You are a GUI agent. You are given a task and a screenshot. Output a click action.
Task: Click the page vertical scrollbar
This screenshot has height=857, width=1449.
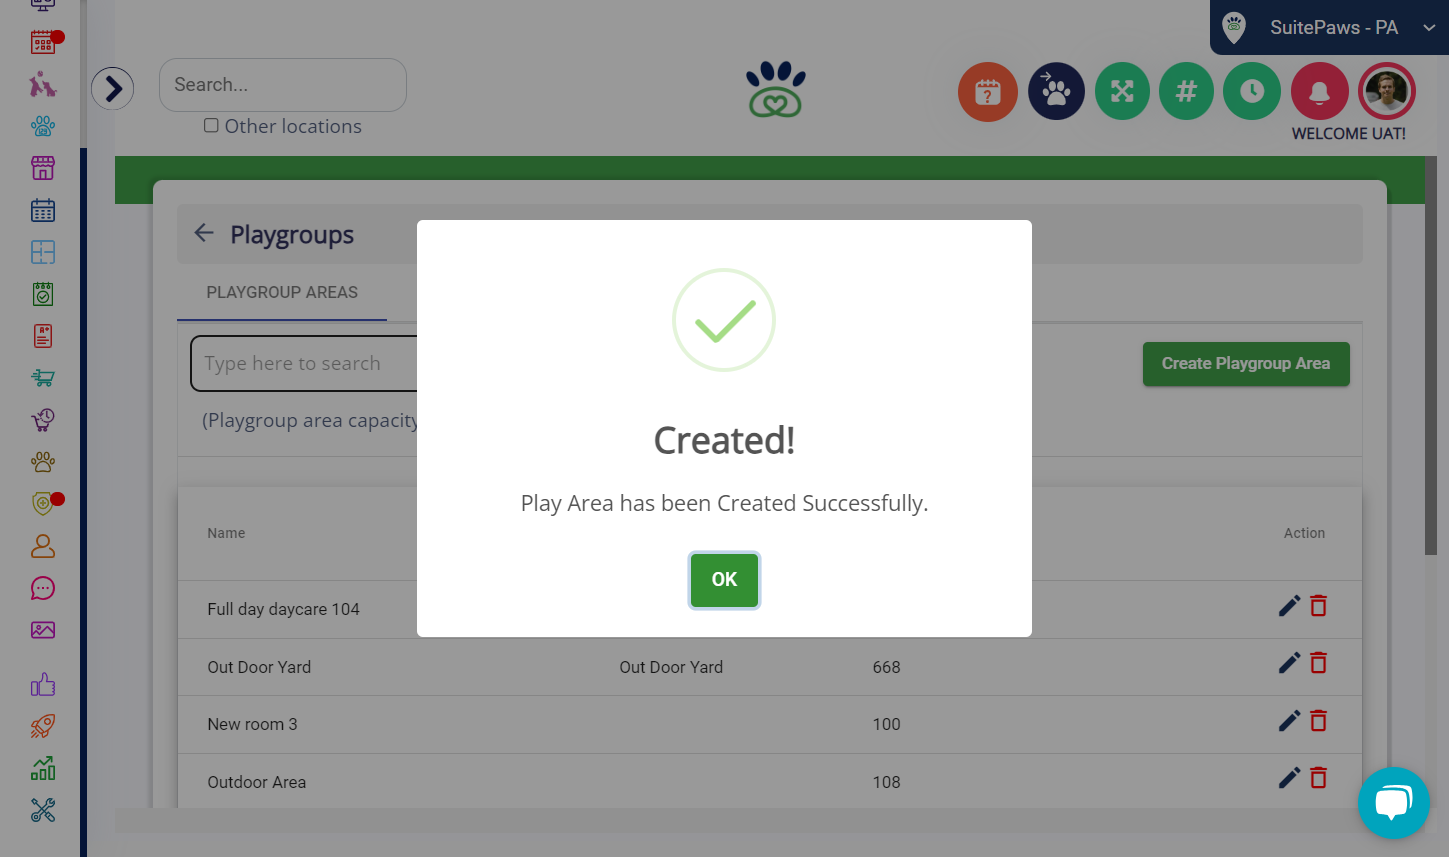coord(1431,356)
